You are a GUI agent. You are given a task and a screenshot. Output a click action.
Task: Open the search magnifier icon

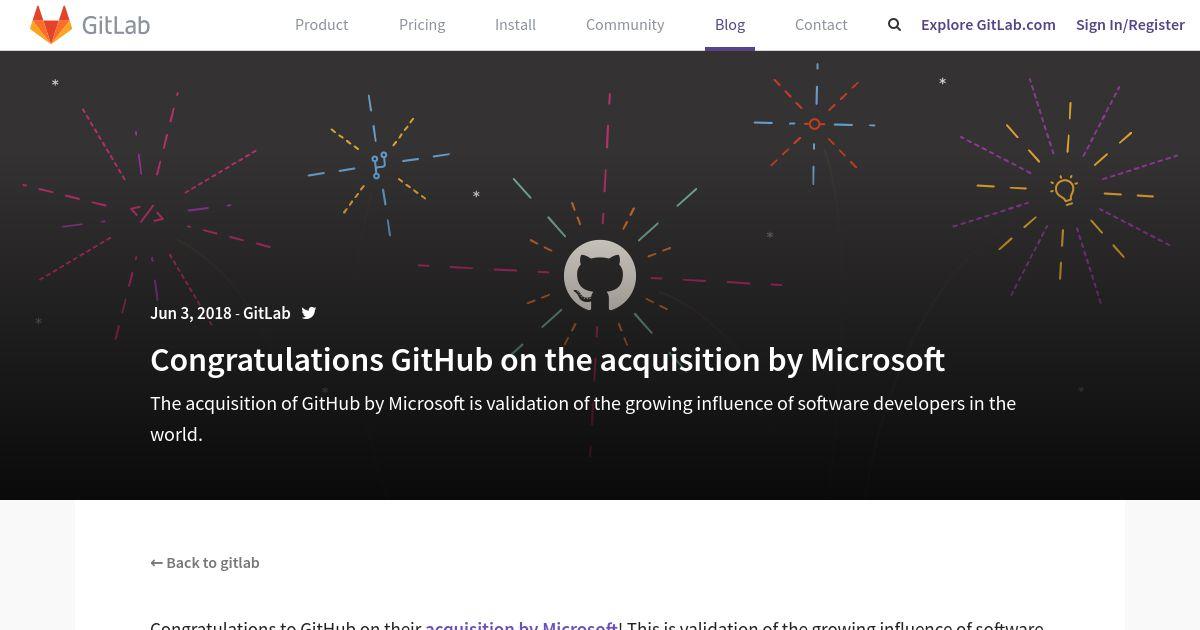(894, 24)
